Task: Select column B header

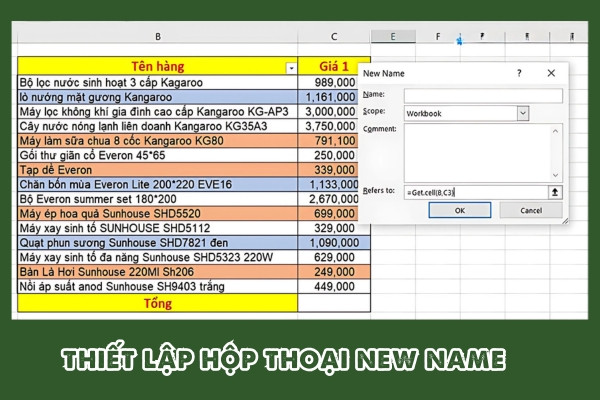Action: [x=158, y=36]
